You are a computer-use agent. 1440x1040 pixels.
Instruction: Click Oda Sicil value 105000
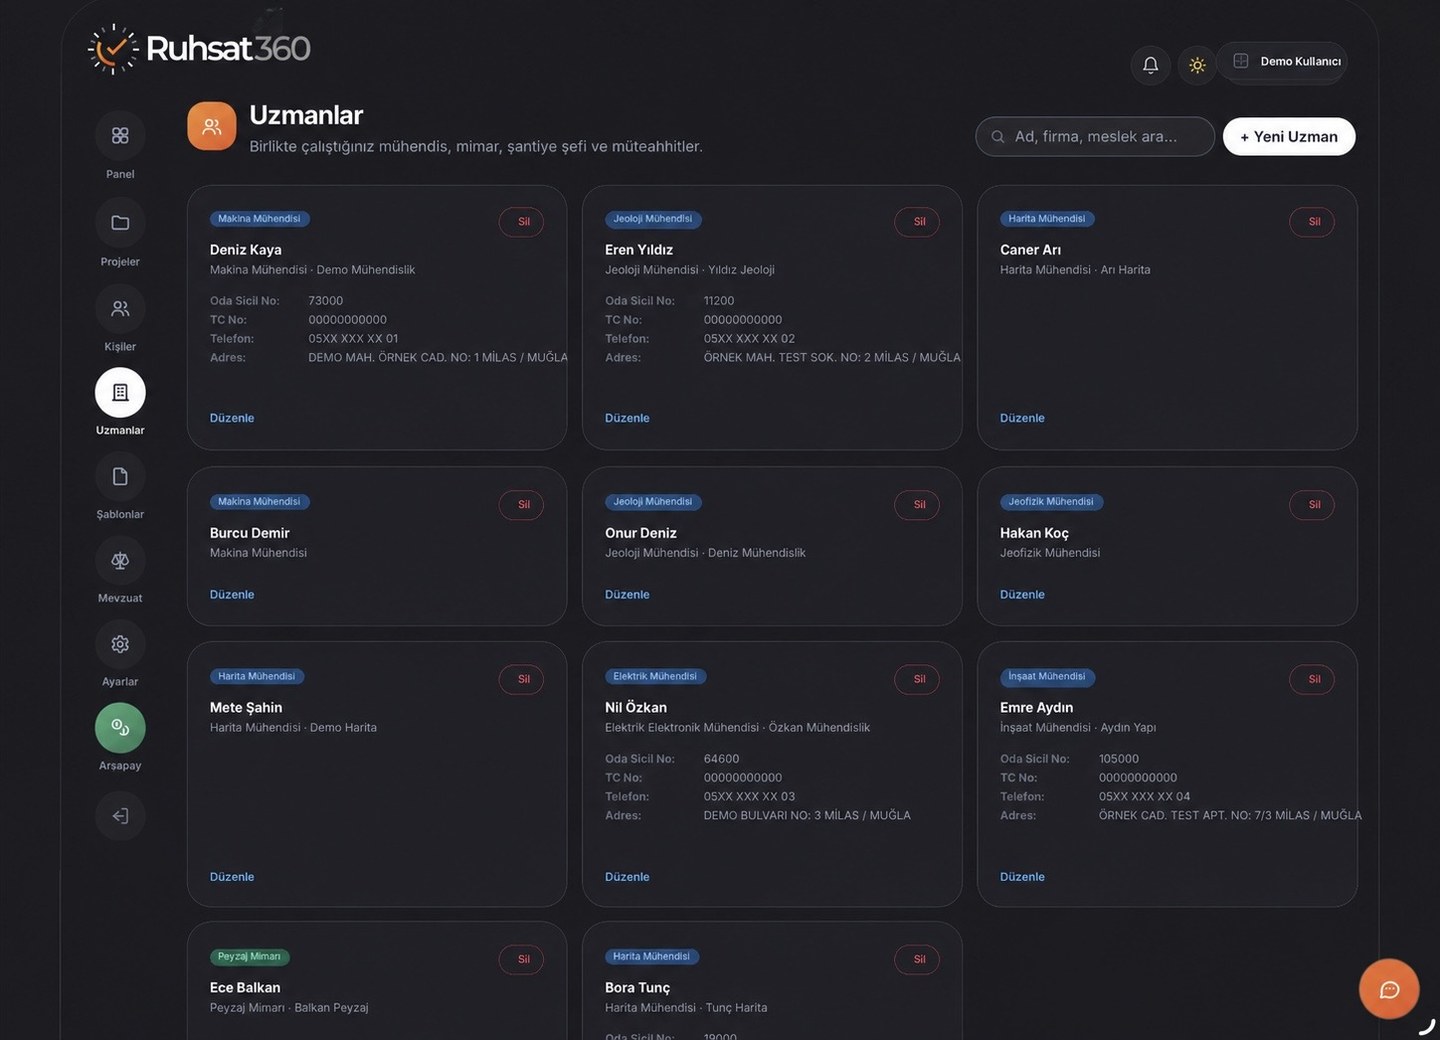tap(1119, 759)
